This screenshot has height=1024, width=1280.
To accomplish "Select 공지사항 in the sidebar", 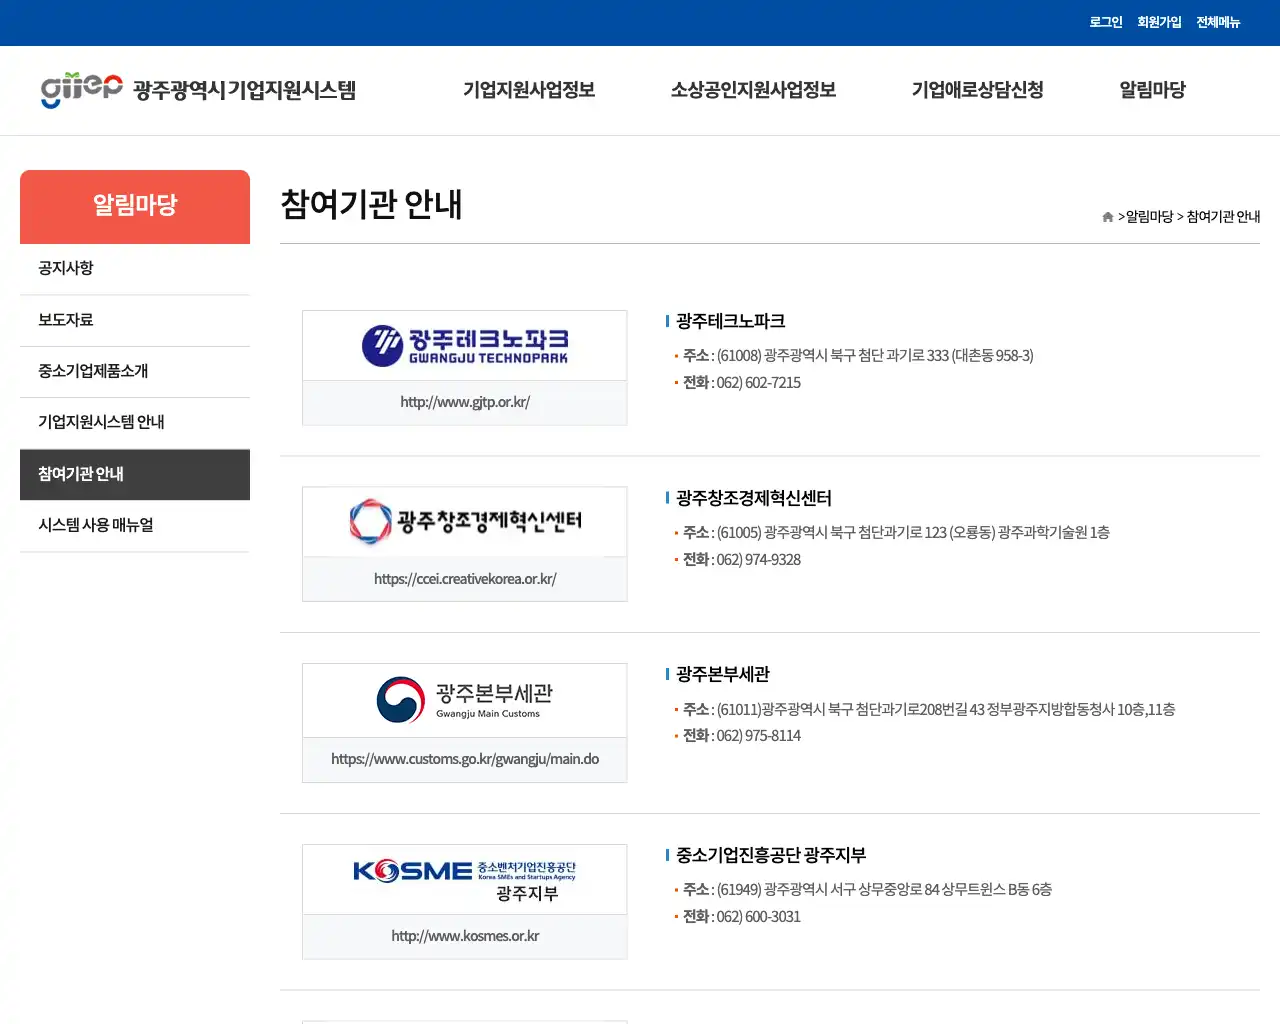I will coord(64,268).
